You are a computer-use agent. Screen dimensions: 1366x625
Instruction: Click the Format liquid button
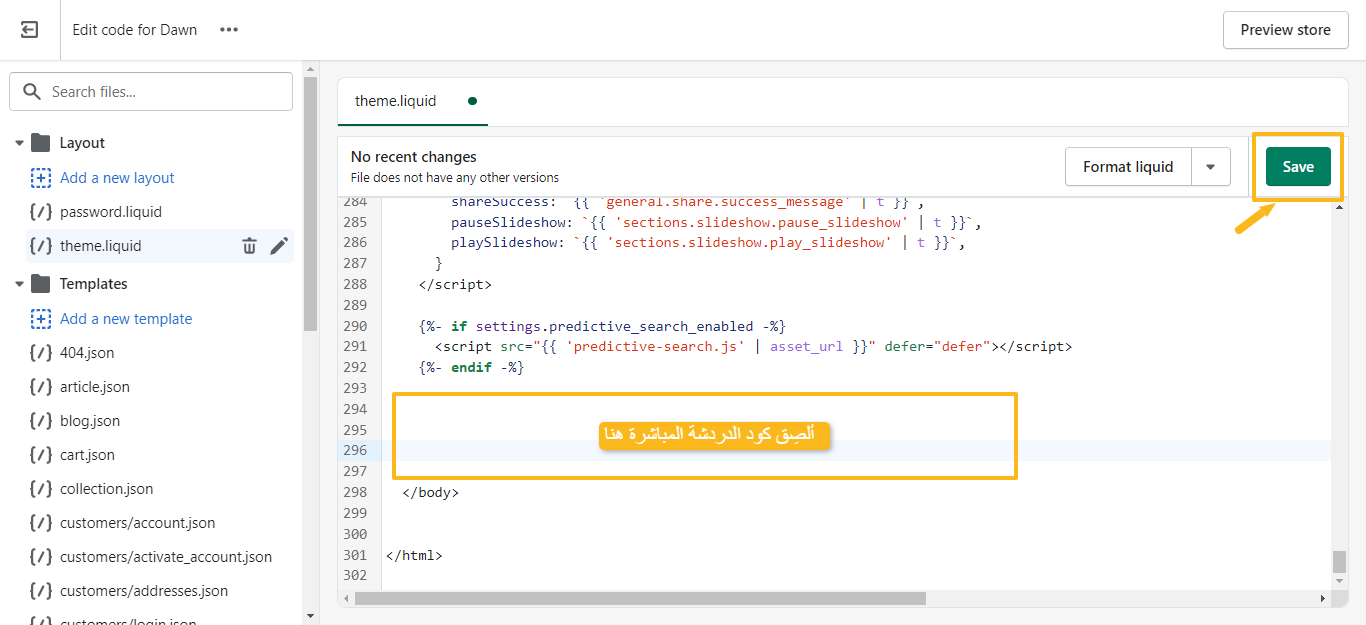(1128, 167)
